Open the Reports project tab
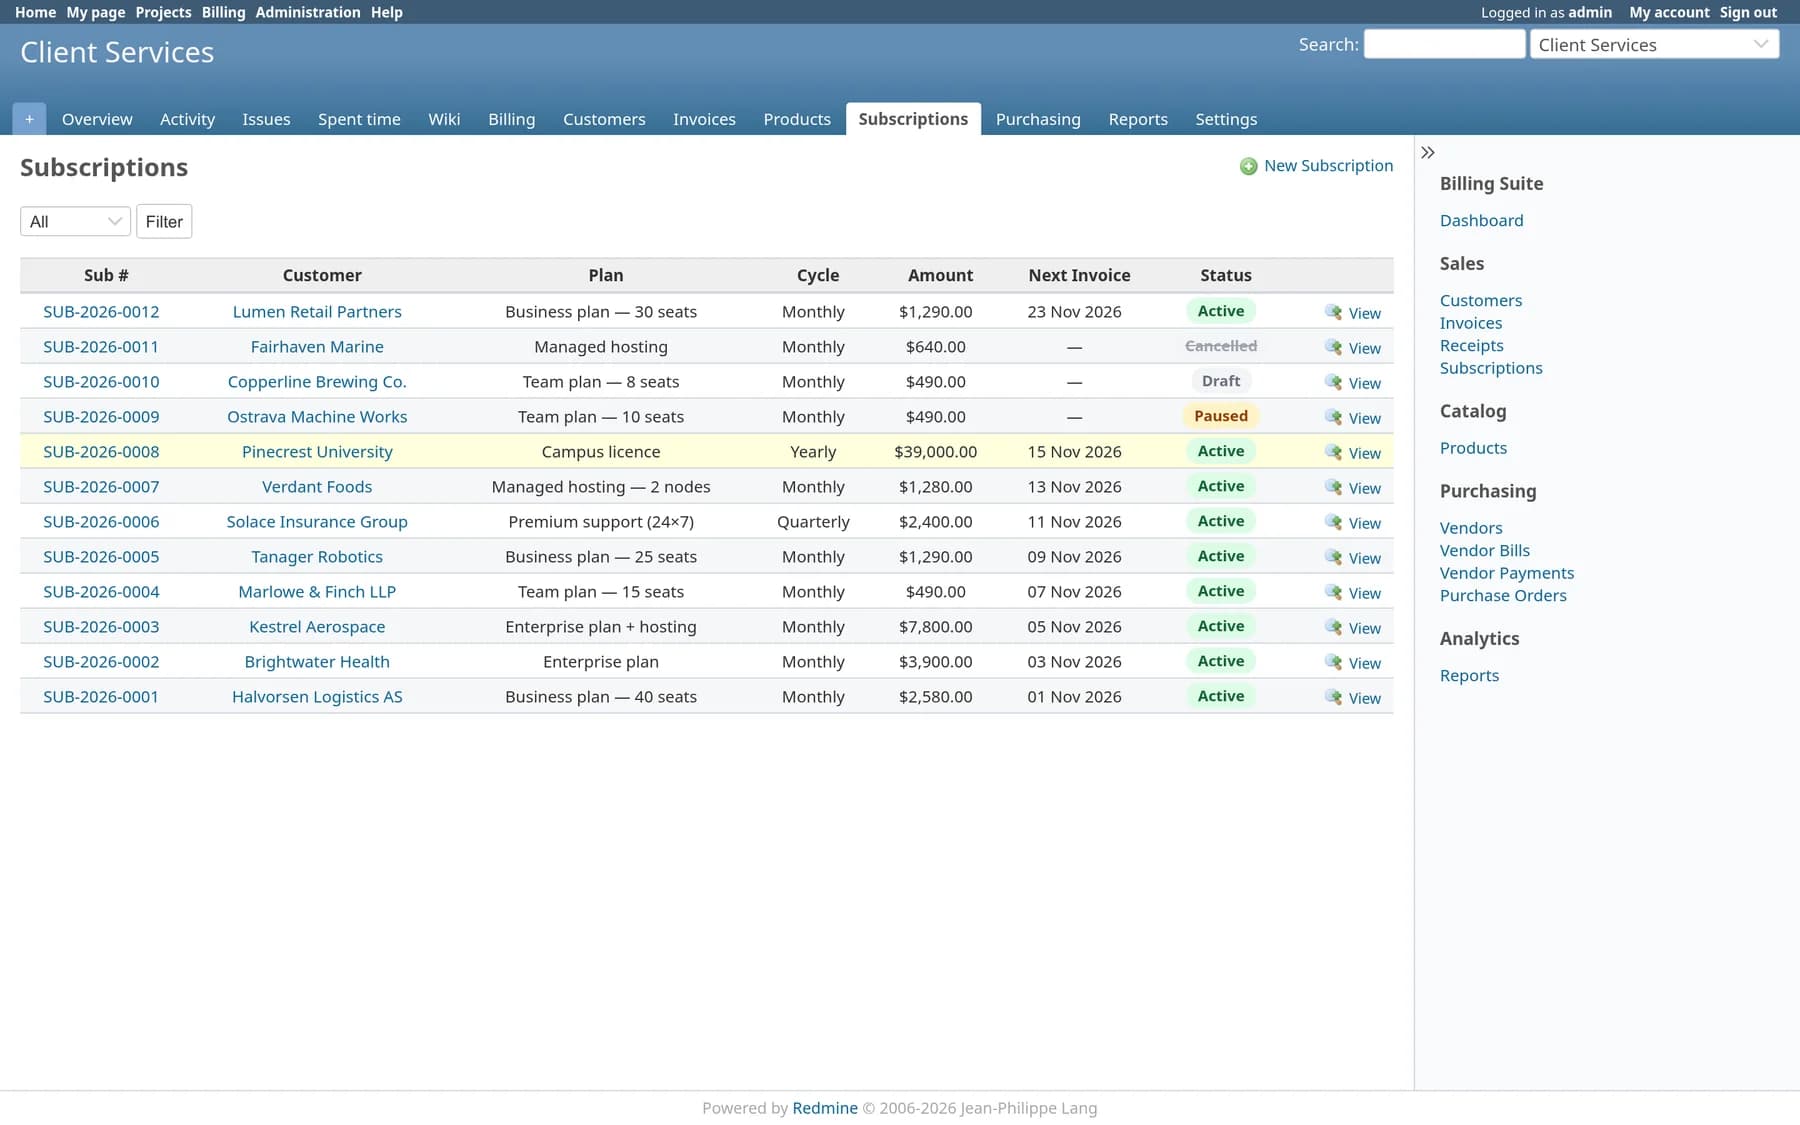The height and width of the screenshot is (1125, 1800). (1138, 119)
